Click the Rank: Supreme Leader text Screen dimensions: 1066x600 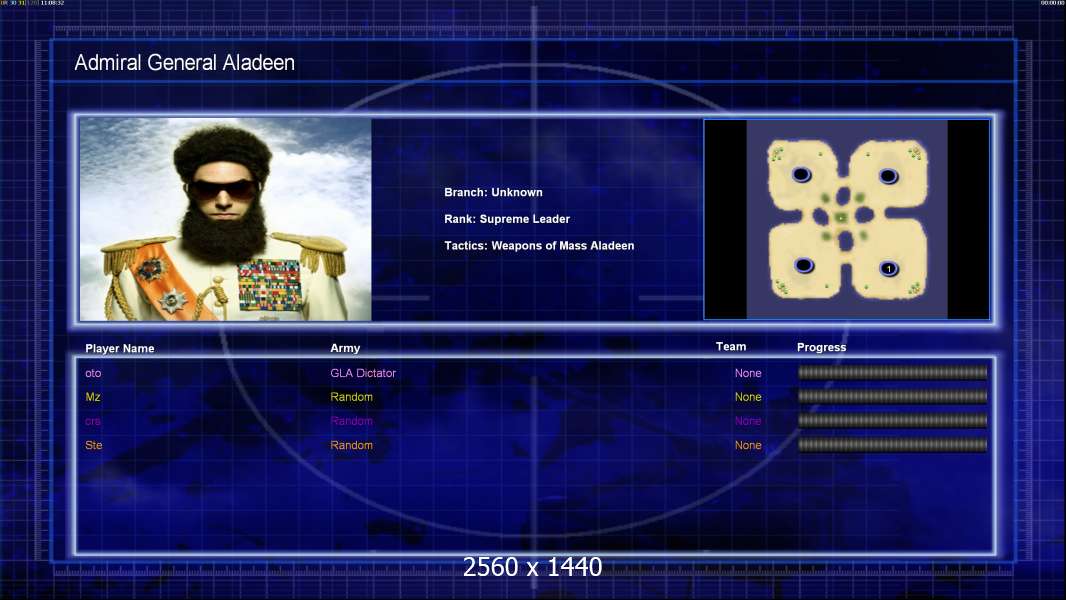[507, 219]
